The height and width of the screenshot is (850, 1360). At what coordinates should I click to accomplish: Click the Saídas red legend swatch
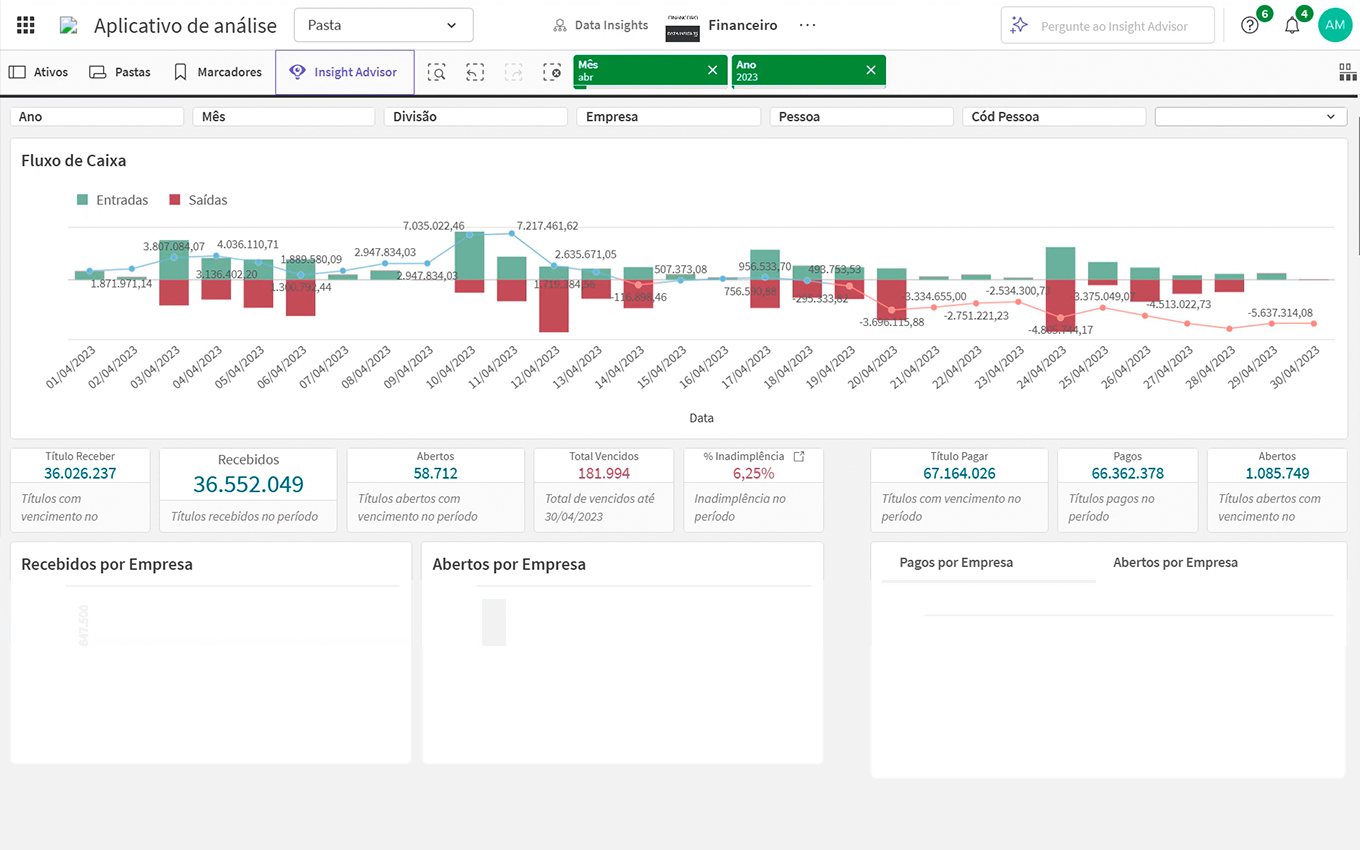point(175,200)
